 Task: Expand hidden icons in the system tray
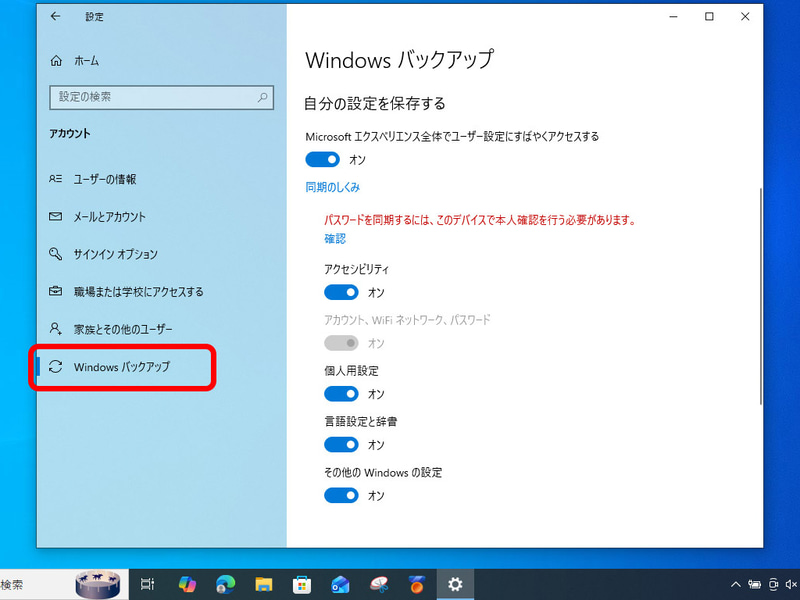[x=735, y=584]
